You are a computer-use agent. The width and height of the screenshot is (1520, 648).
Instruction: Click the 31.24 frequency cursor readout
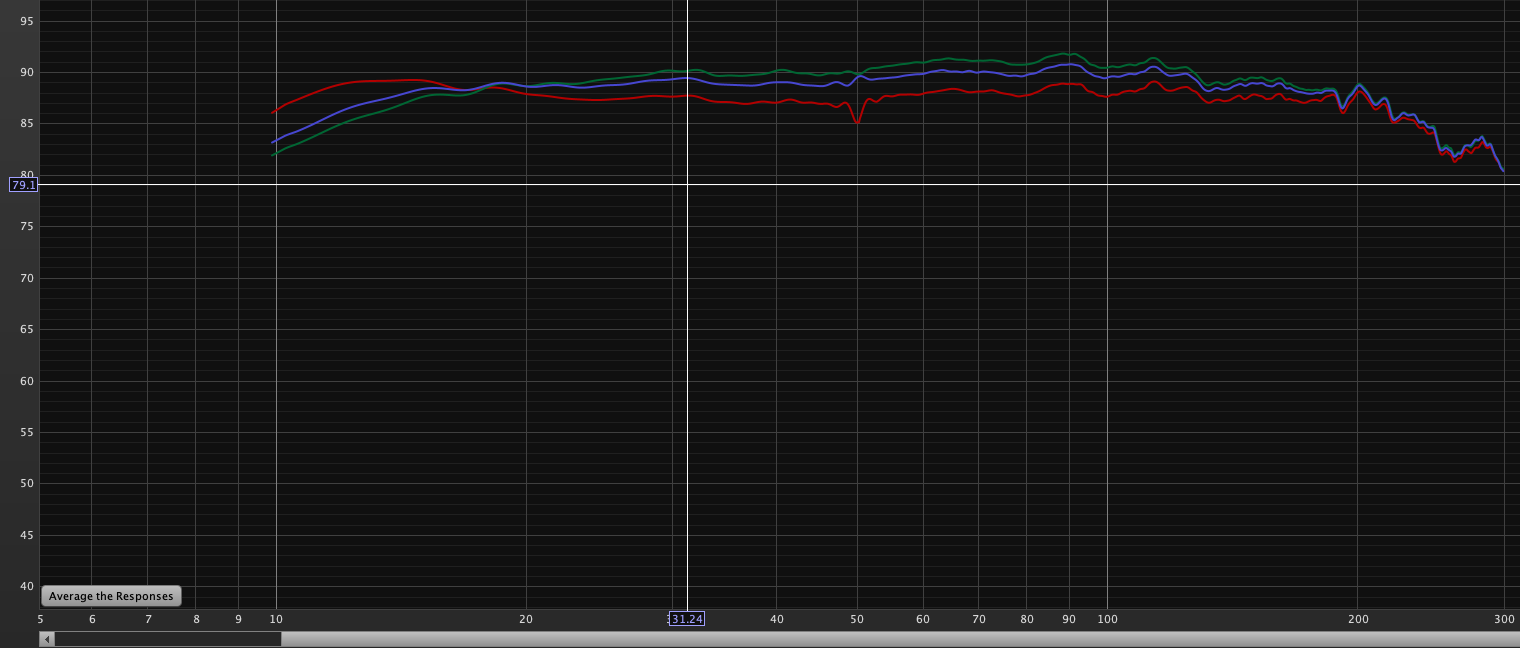tap(686, 619)
